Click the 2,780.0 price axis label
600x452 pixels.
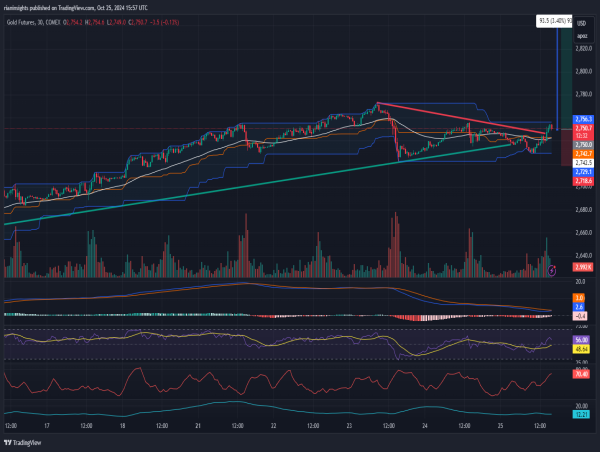pos(584,94)
